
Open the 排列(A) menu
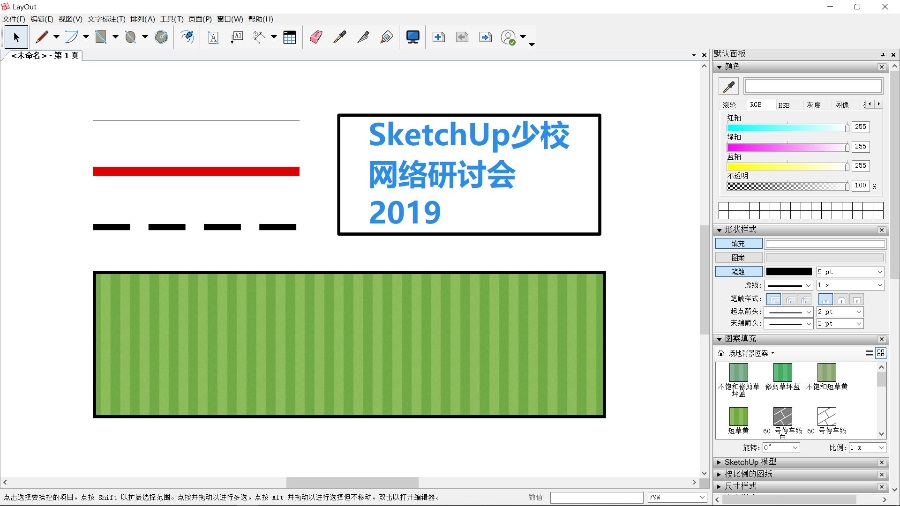[x=143, y=19]
